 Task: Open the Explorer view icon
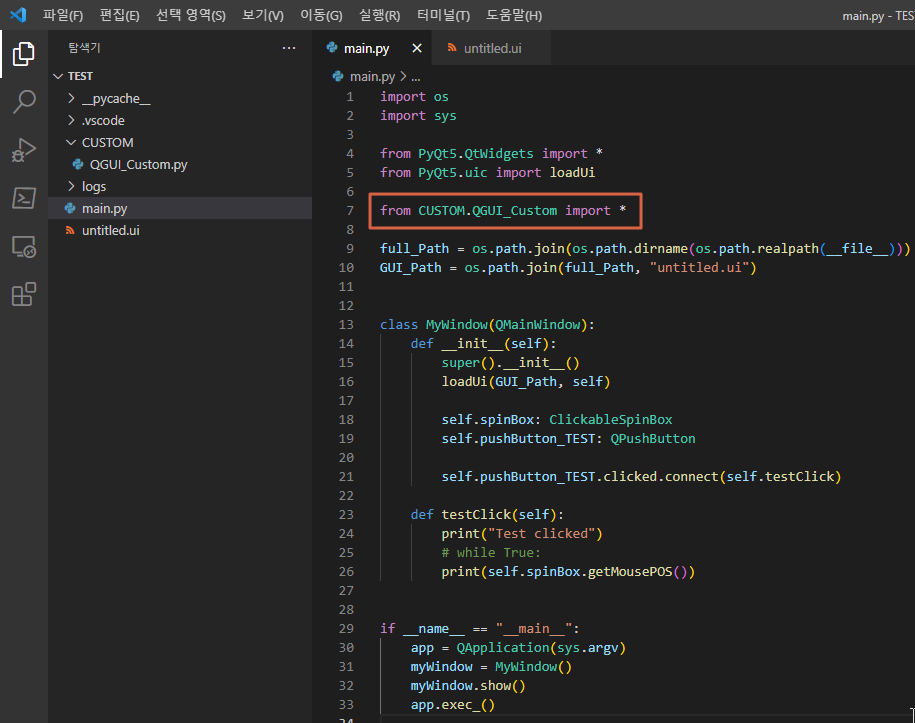[23, 55]
